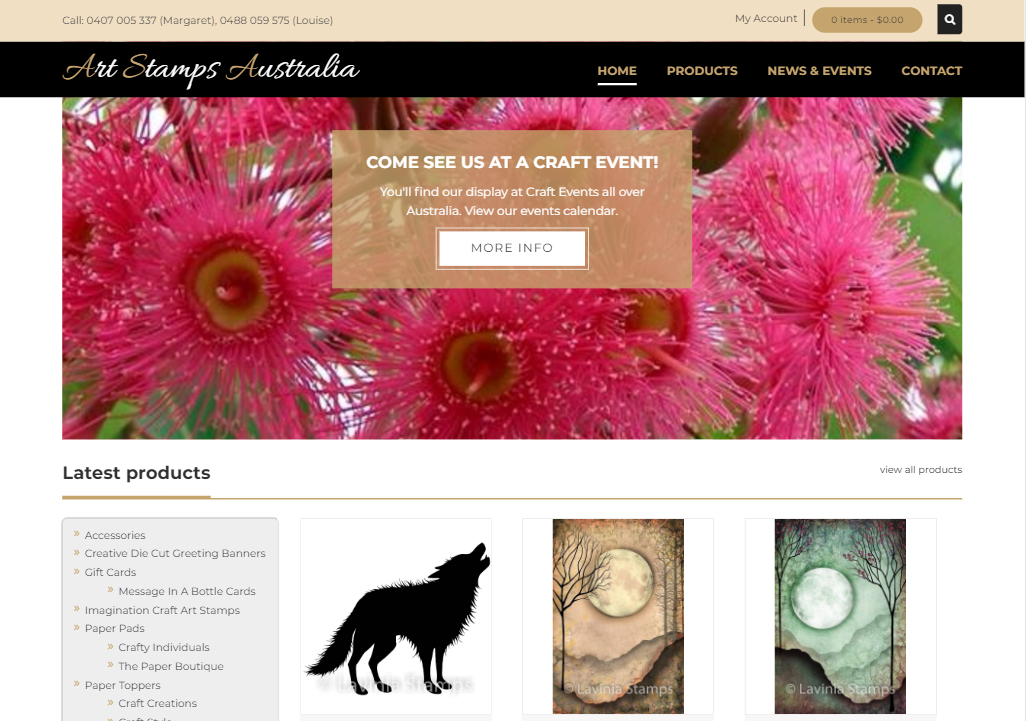Click the MORE INFO button
1026x721 pixels.
(x=512, y=248)
